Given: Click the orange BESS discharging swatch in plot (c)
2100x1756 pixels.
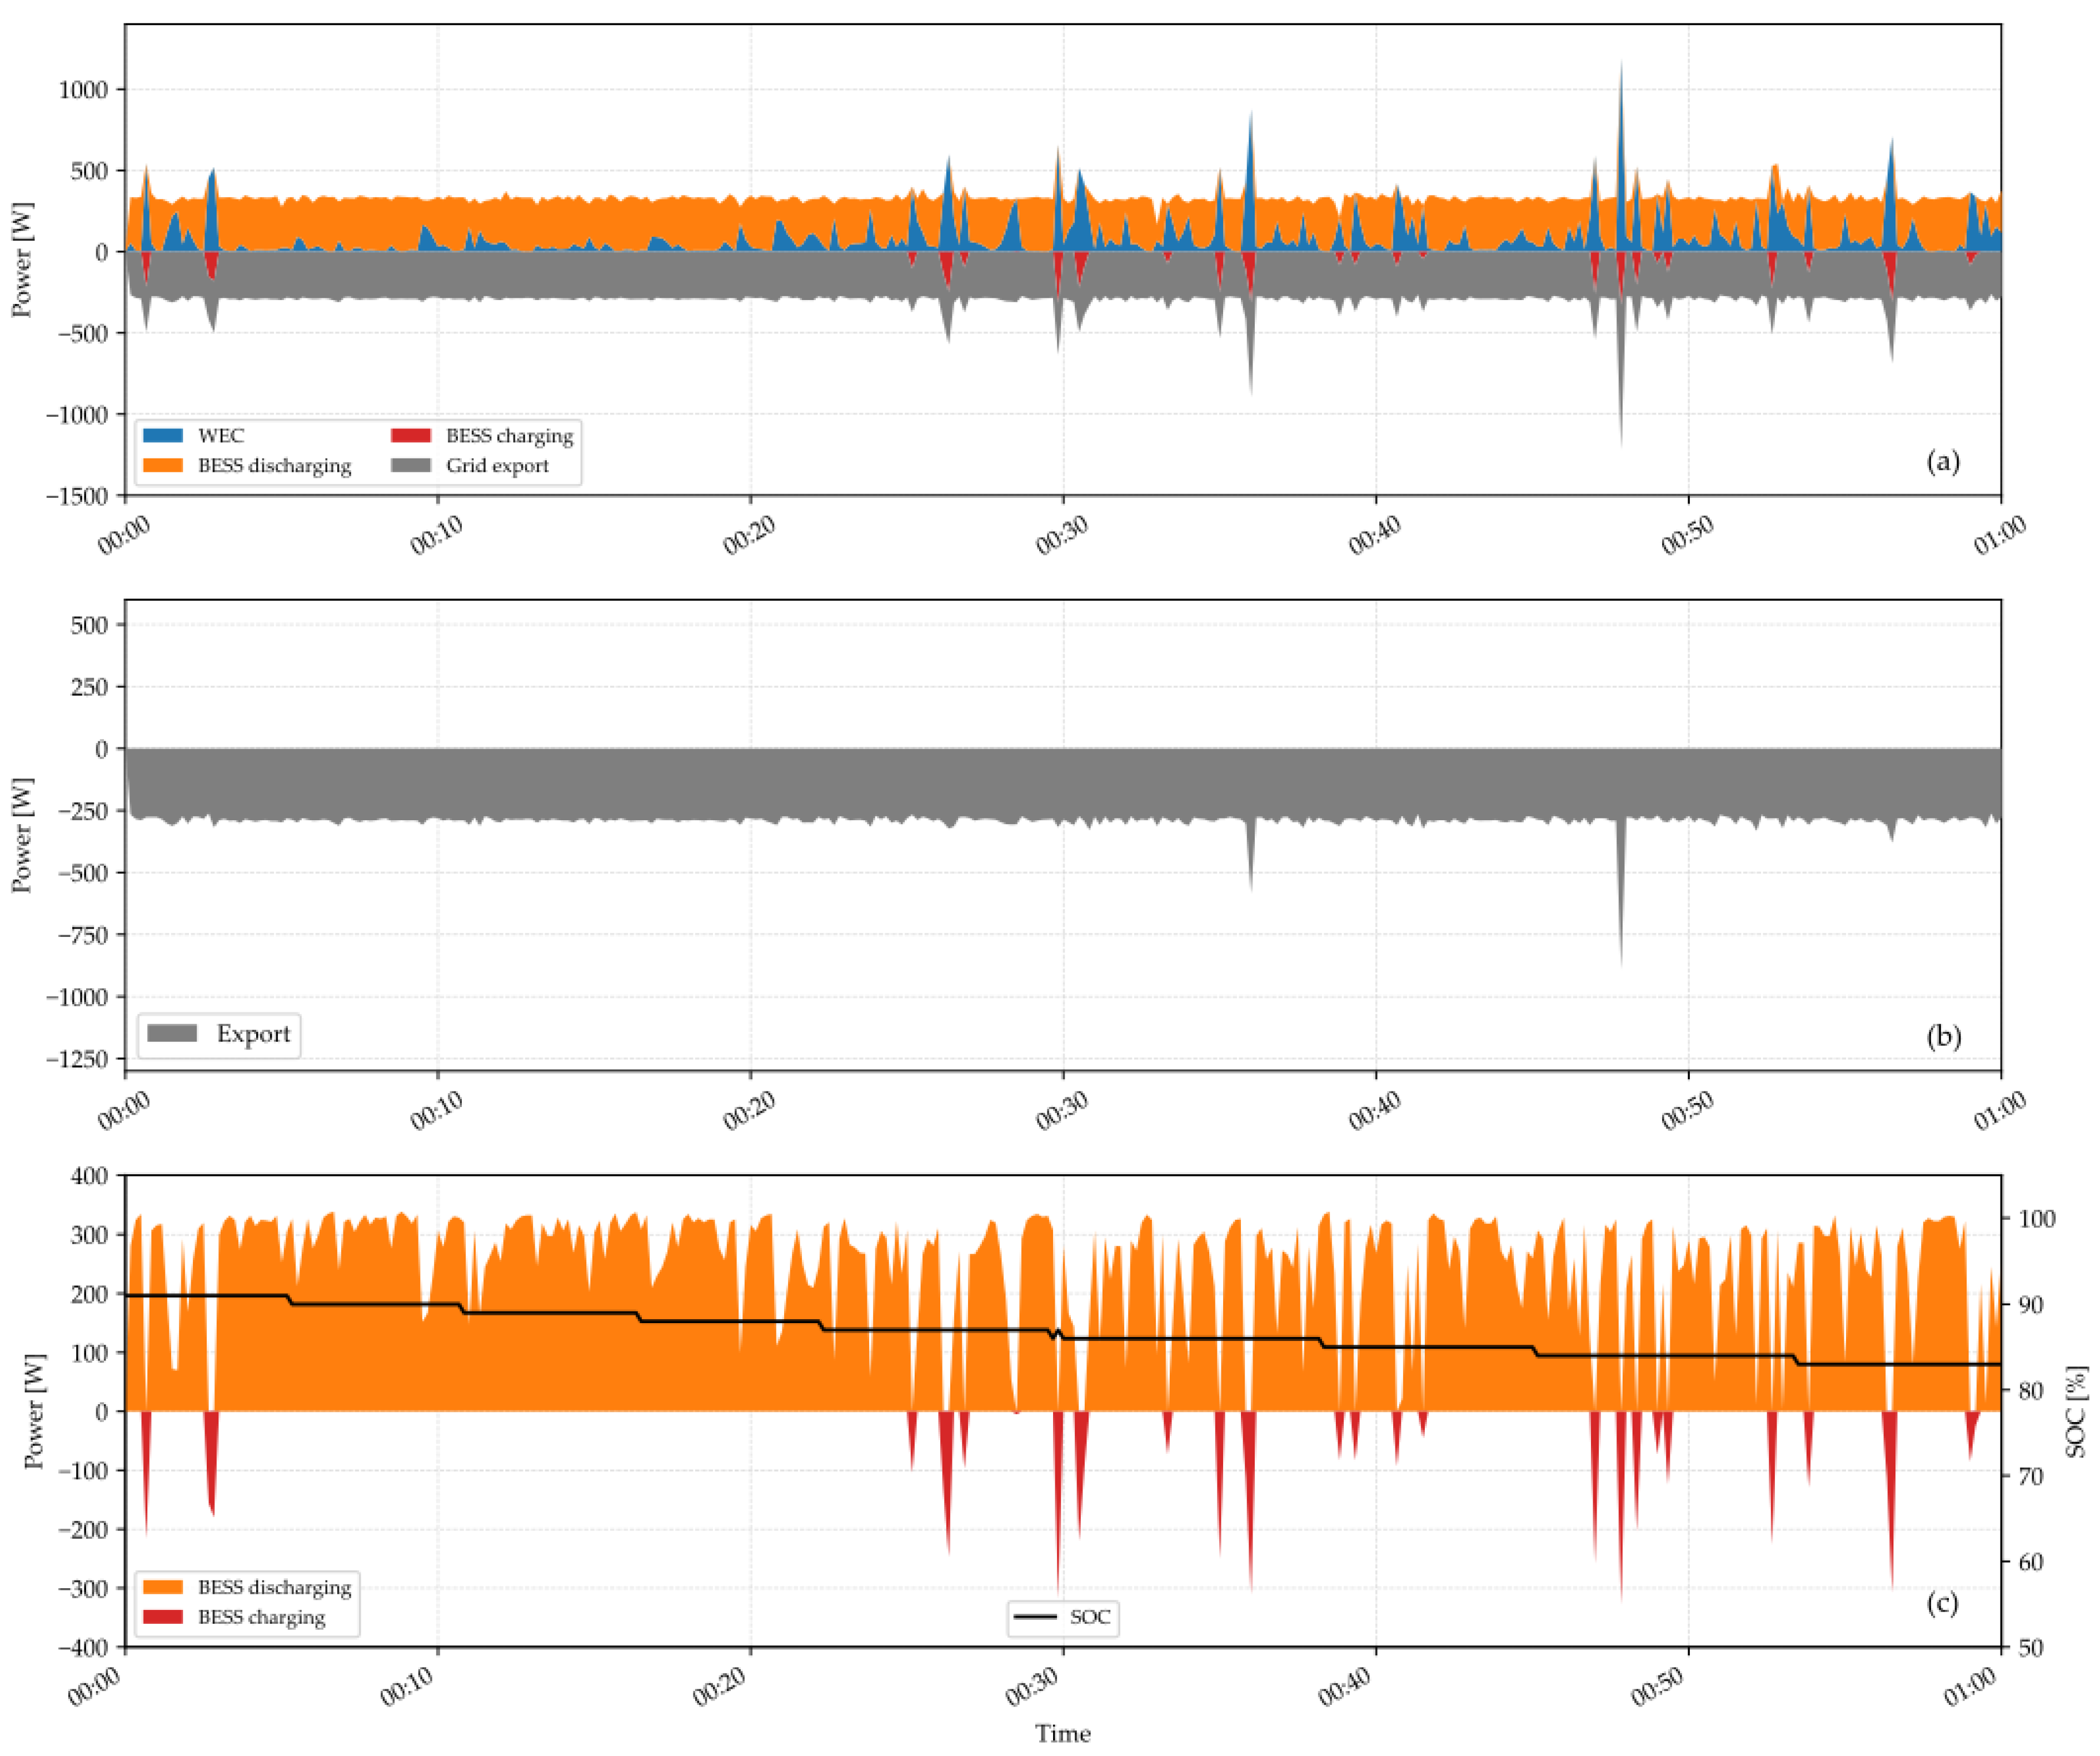Looking at the screenshot, I should (163, 1587).
